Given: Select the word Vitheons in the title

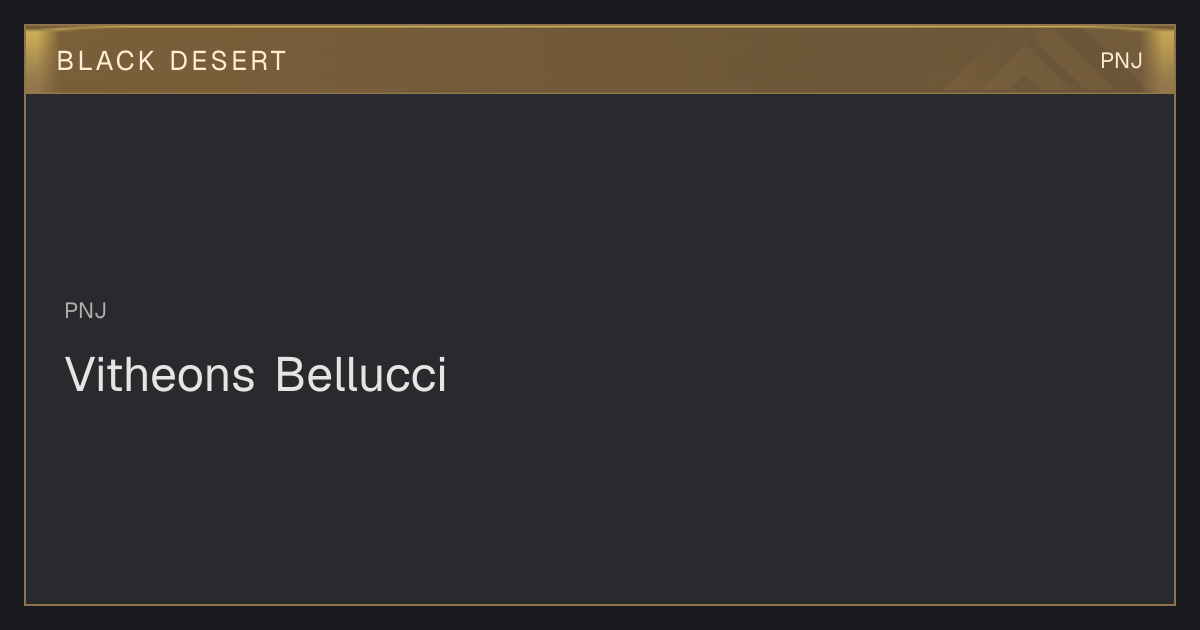Looking at the screenshot, I should coord(160,375).
